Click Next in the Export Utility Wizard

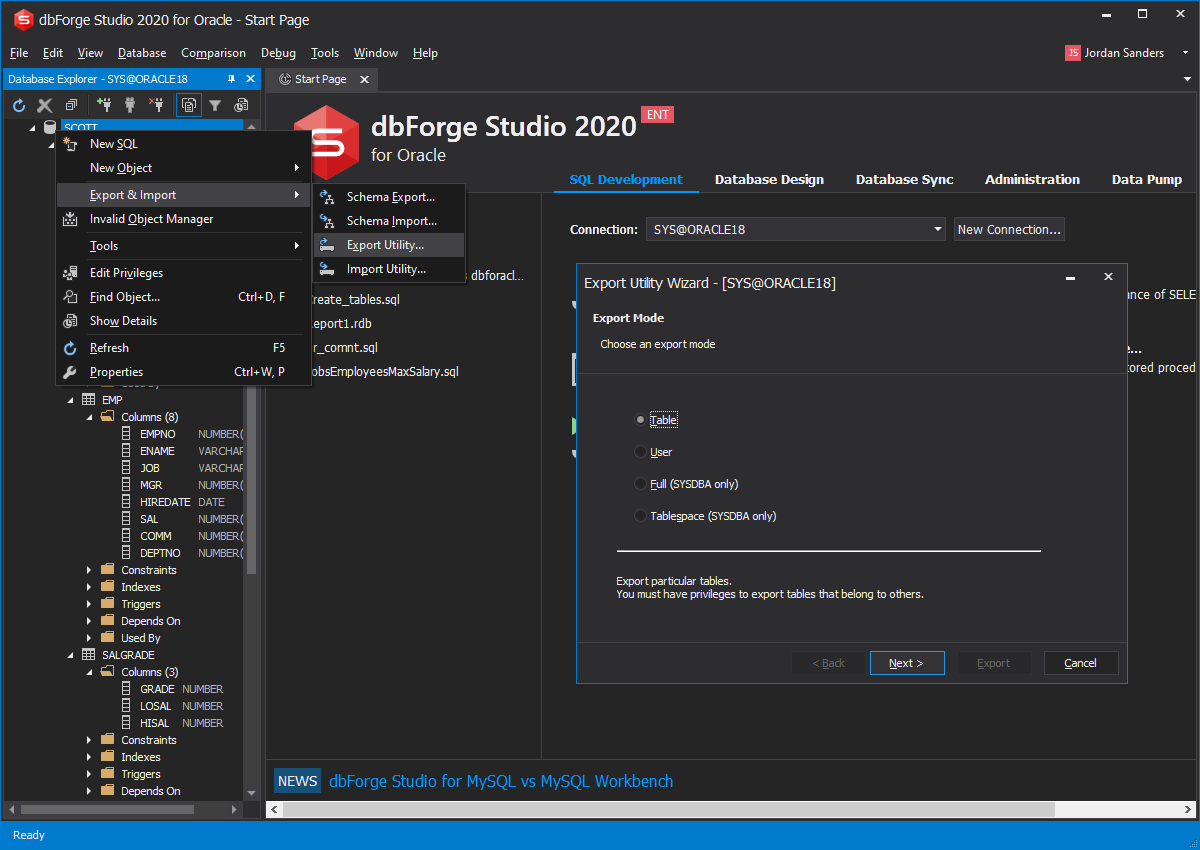(x=907, y=663)
